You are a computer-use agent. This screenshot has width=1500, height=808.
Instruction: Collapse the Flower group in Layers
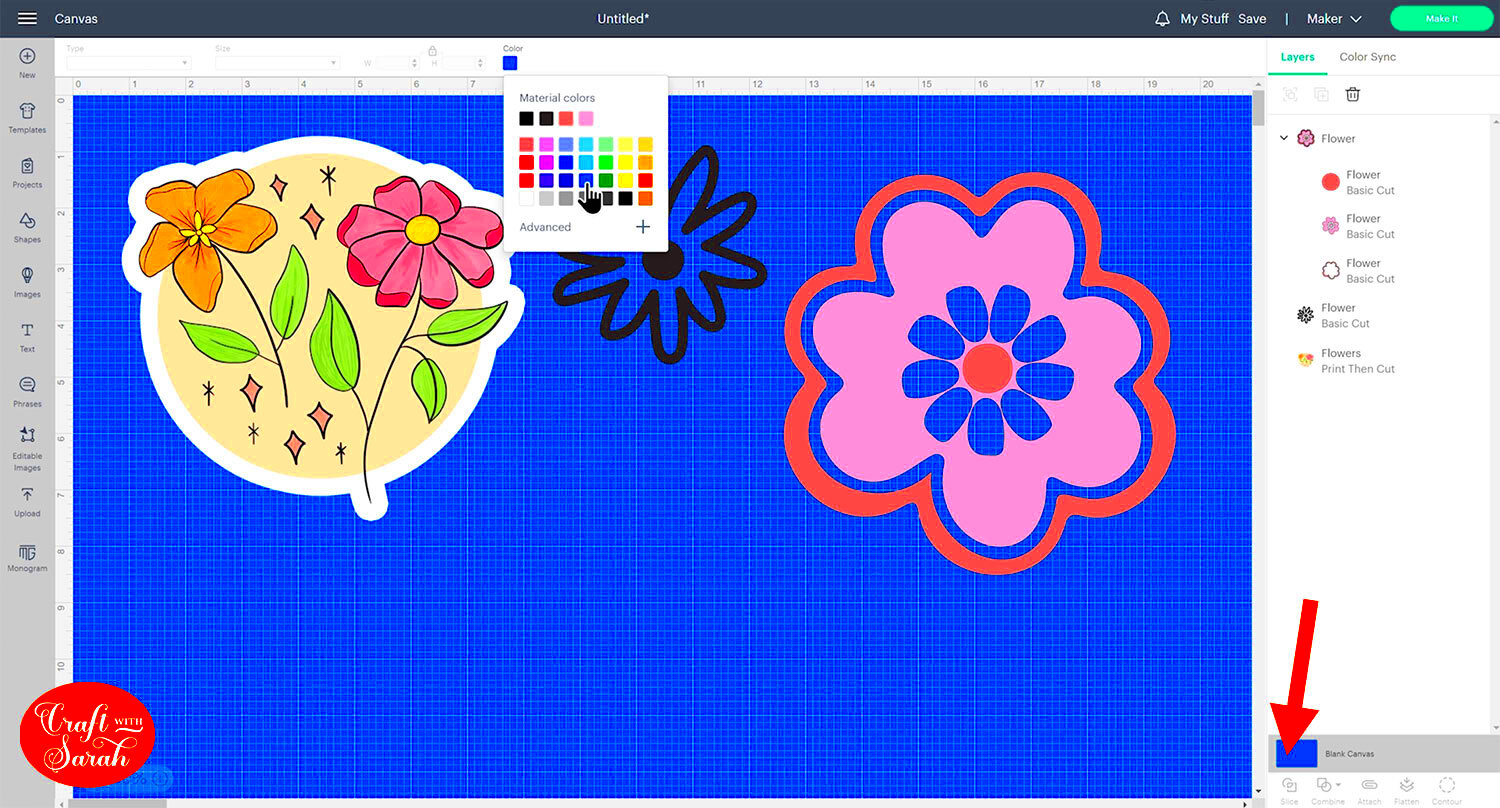(1284, 139)
